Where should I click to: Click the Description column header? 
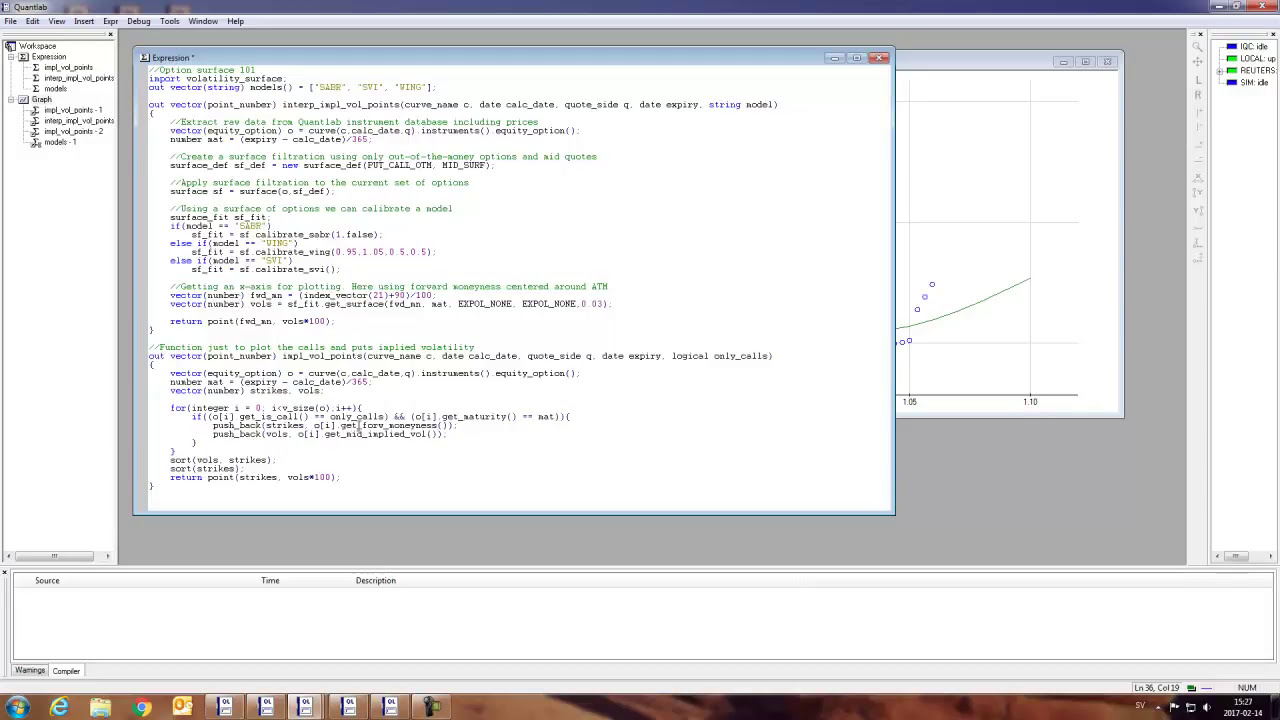(x=376, y=580)
